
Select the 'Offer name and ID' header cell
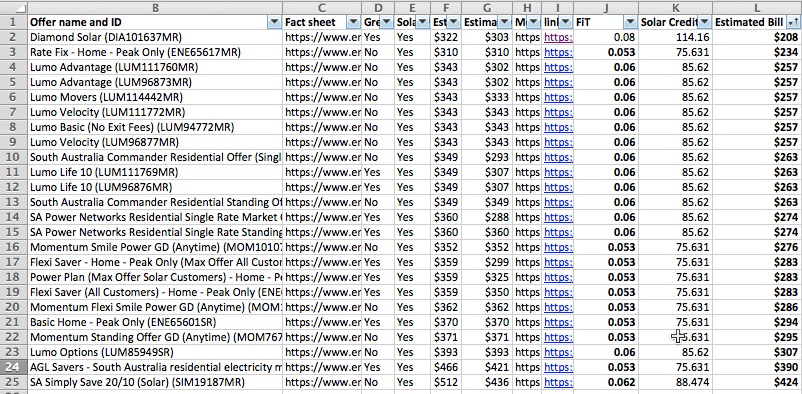[155, 22]
